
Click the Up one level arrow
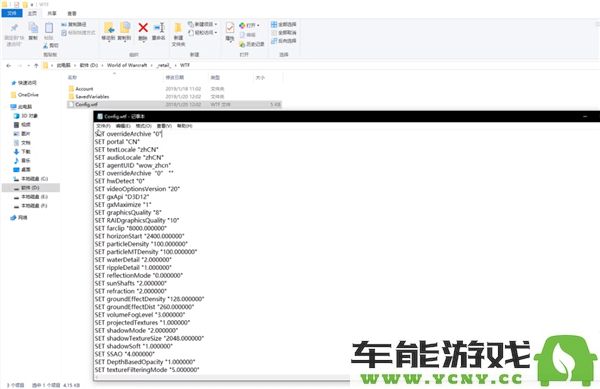point(36,65)
